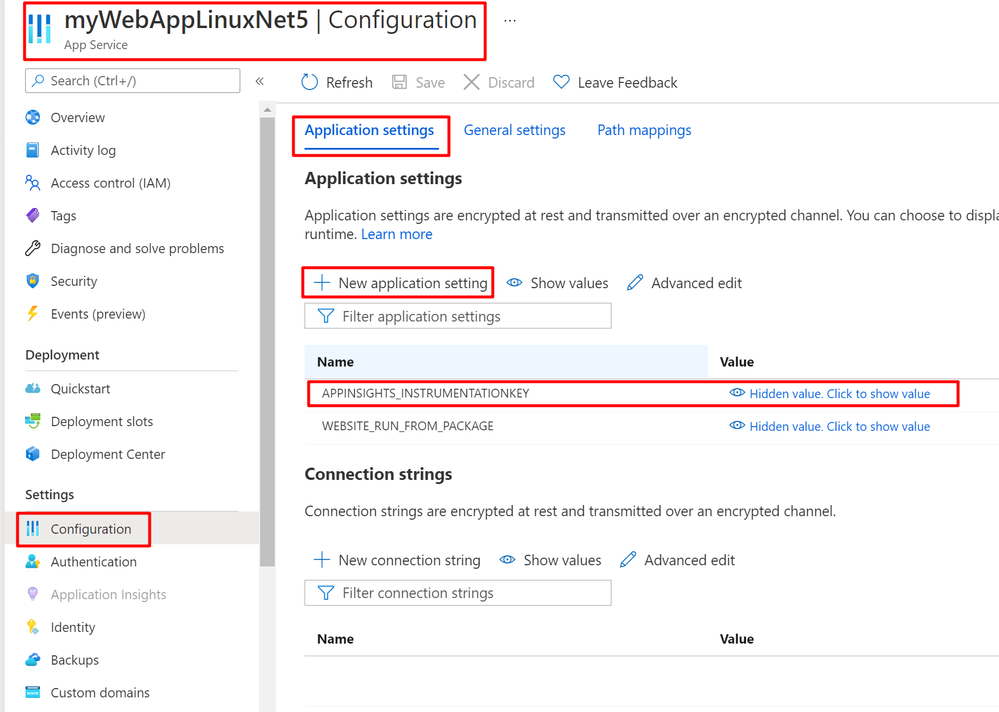Click the Application Insights lightbulb icon
Image resolution: width=999 pixels, height=712 pixels.
click(32, 594)
